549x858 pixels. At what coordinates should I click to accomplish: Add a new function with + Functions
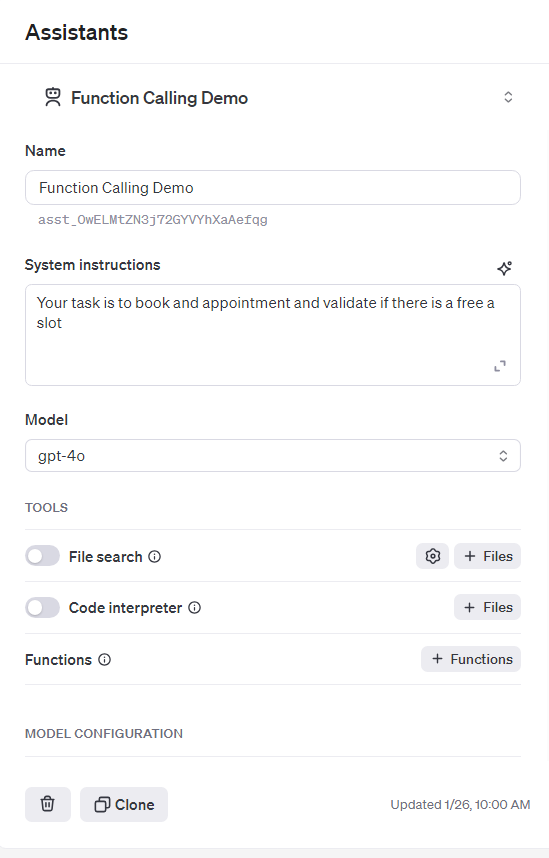(x=471, y=659)
